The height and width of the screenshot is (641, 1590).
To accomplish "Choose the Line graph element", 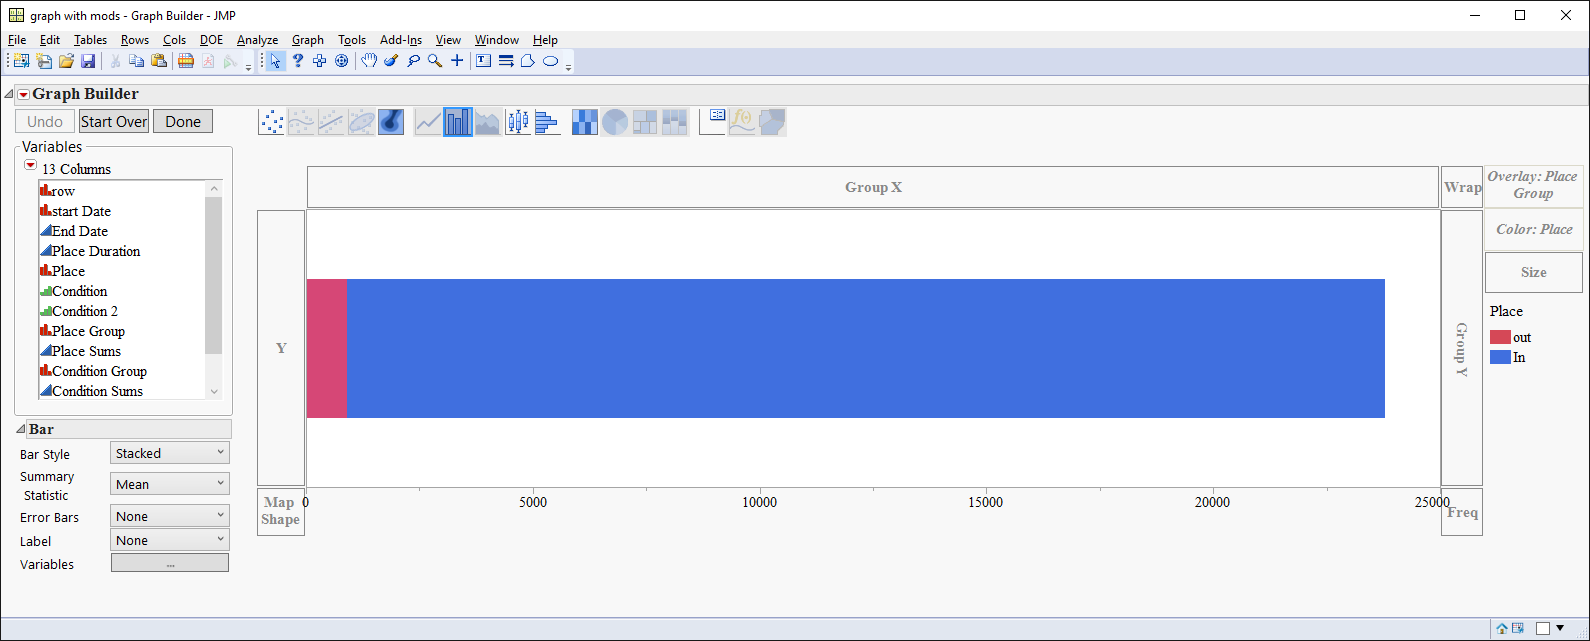I will pyautogui.click(x=428, y=122).
